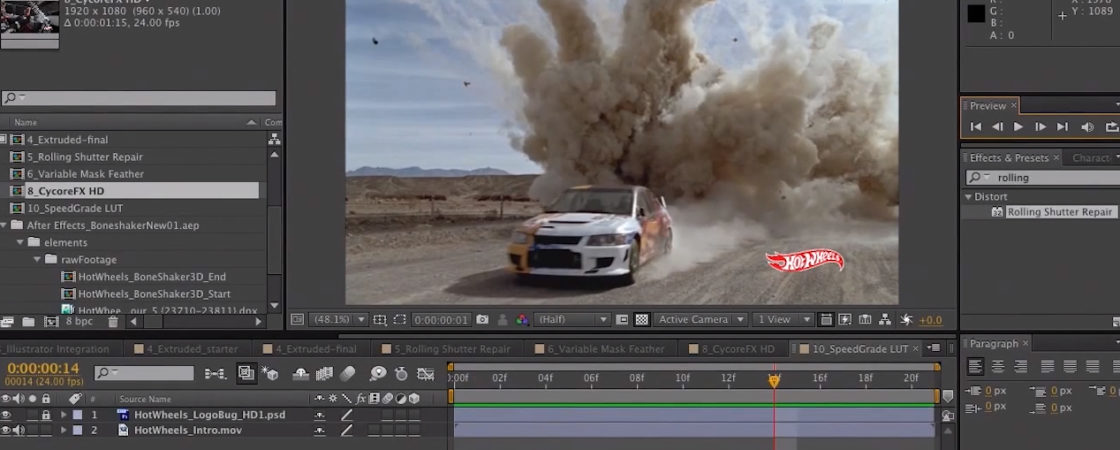This screenshot has width=1120, height=450.
Task: Jump to last frame in Preview
Action: (1063, 127)
